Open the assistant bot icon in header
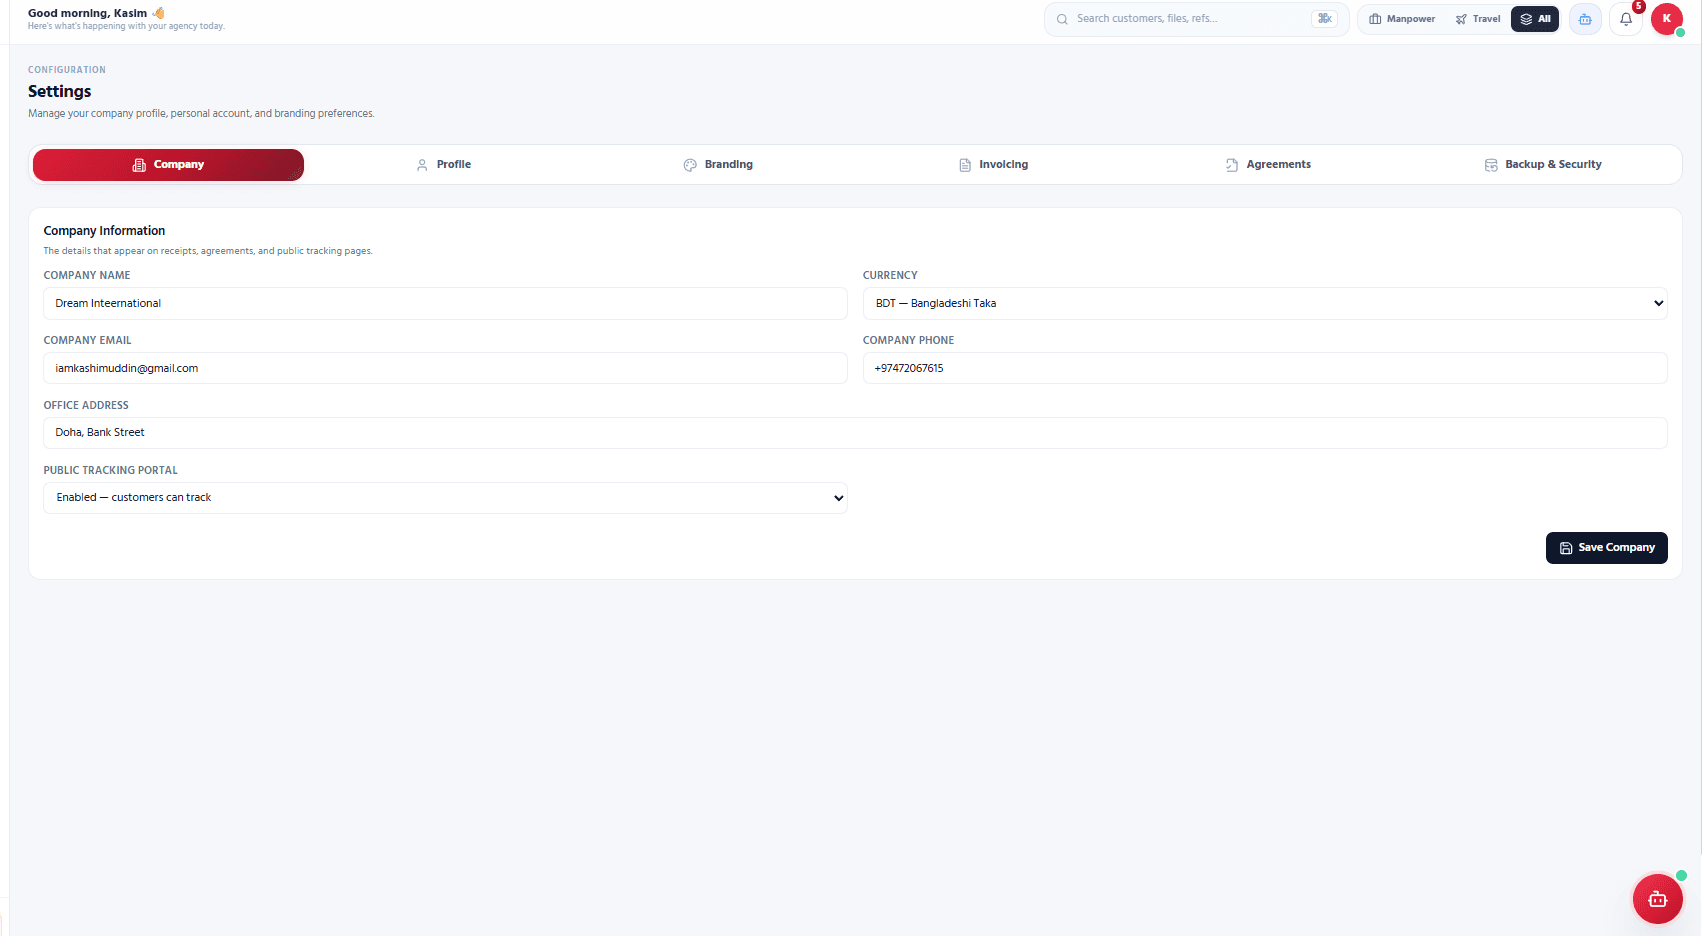Screen dimensions: 1702x936 click(x=1585, y=19)
